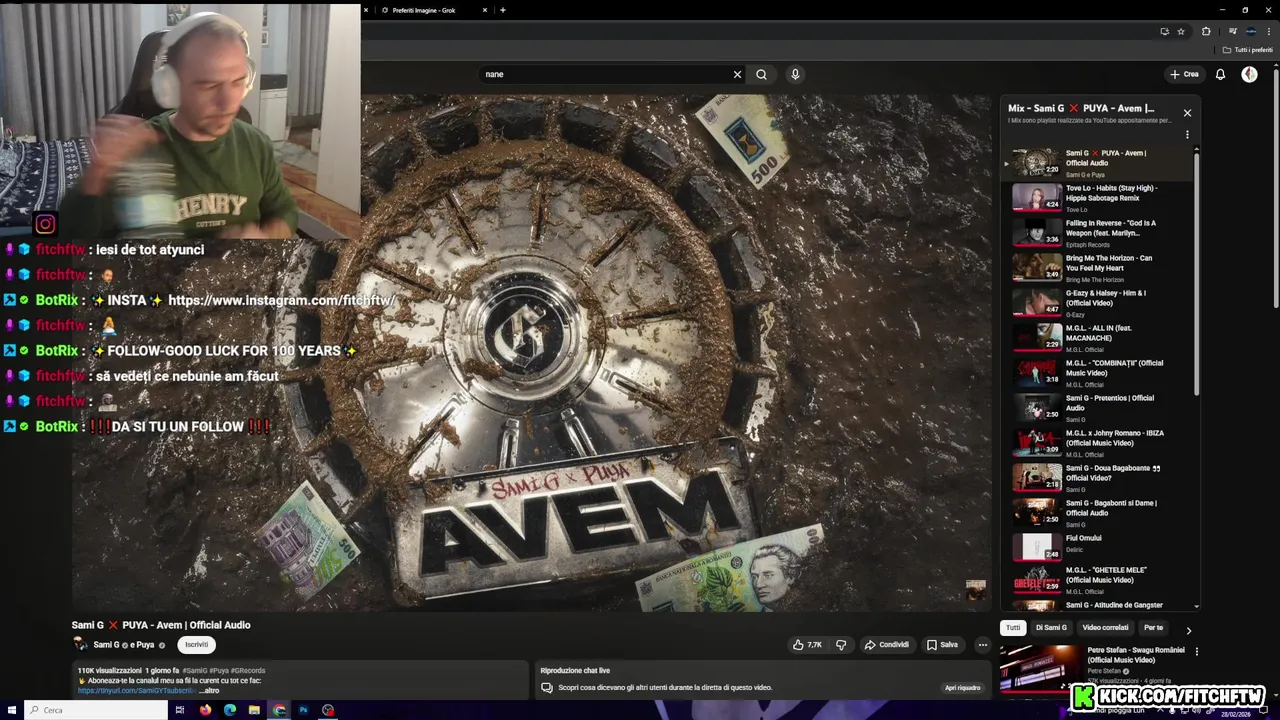The image size is (1280, 720).
Task: Show more filter chips with arrow
Action: pos(1188,630)
